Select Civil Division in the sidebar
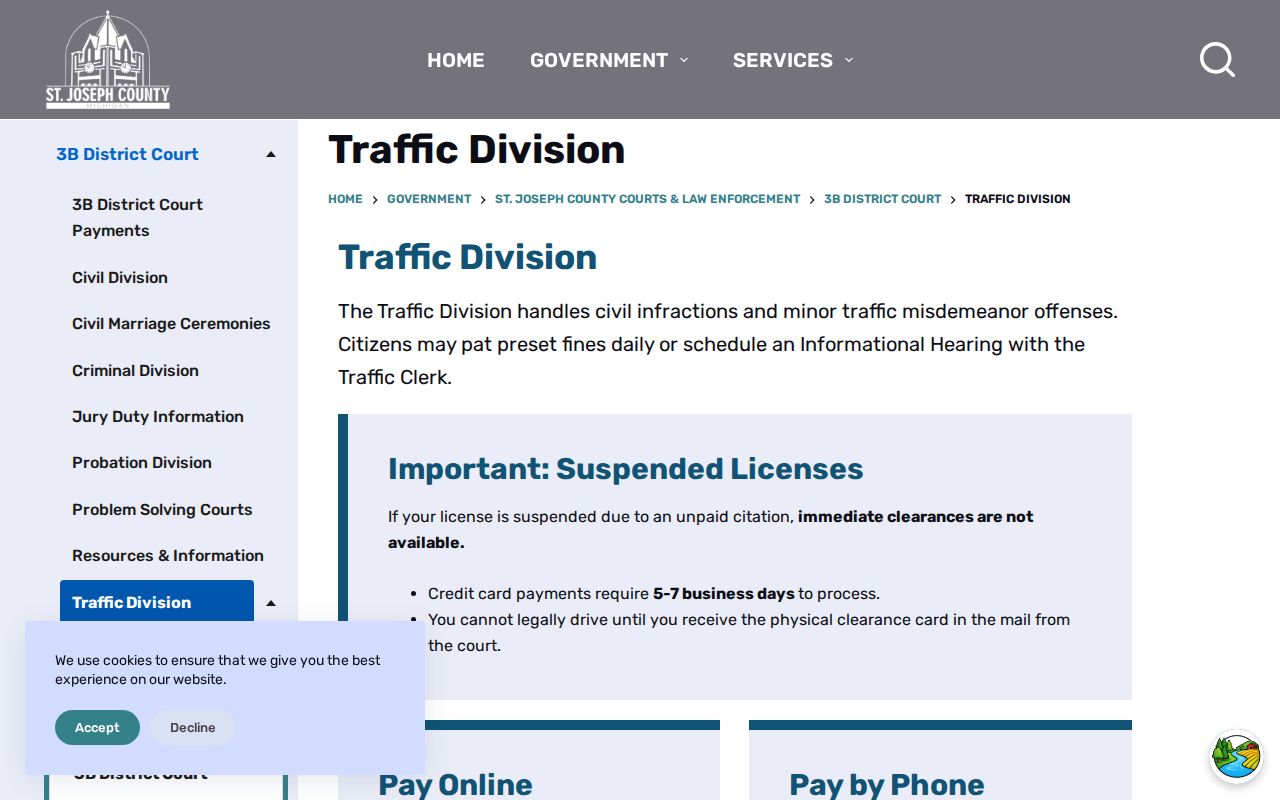This screenshot has height=800, width=1280. pyautogui.click(x=120, y=277)
